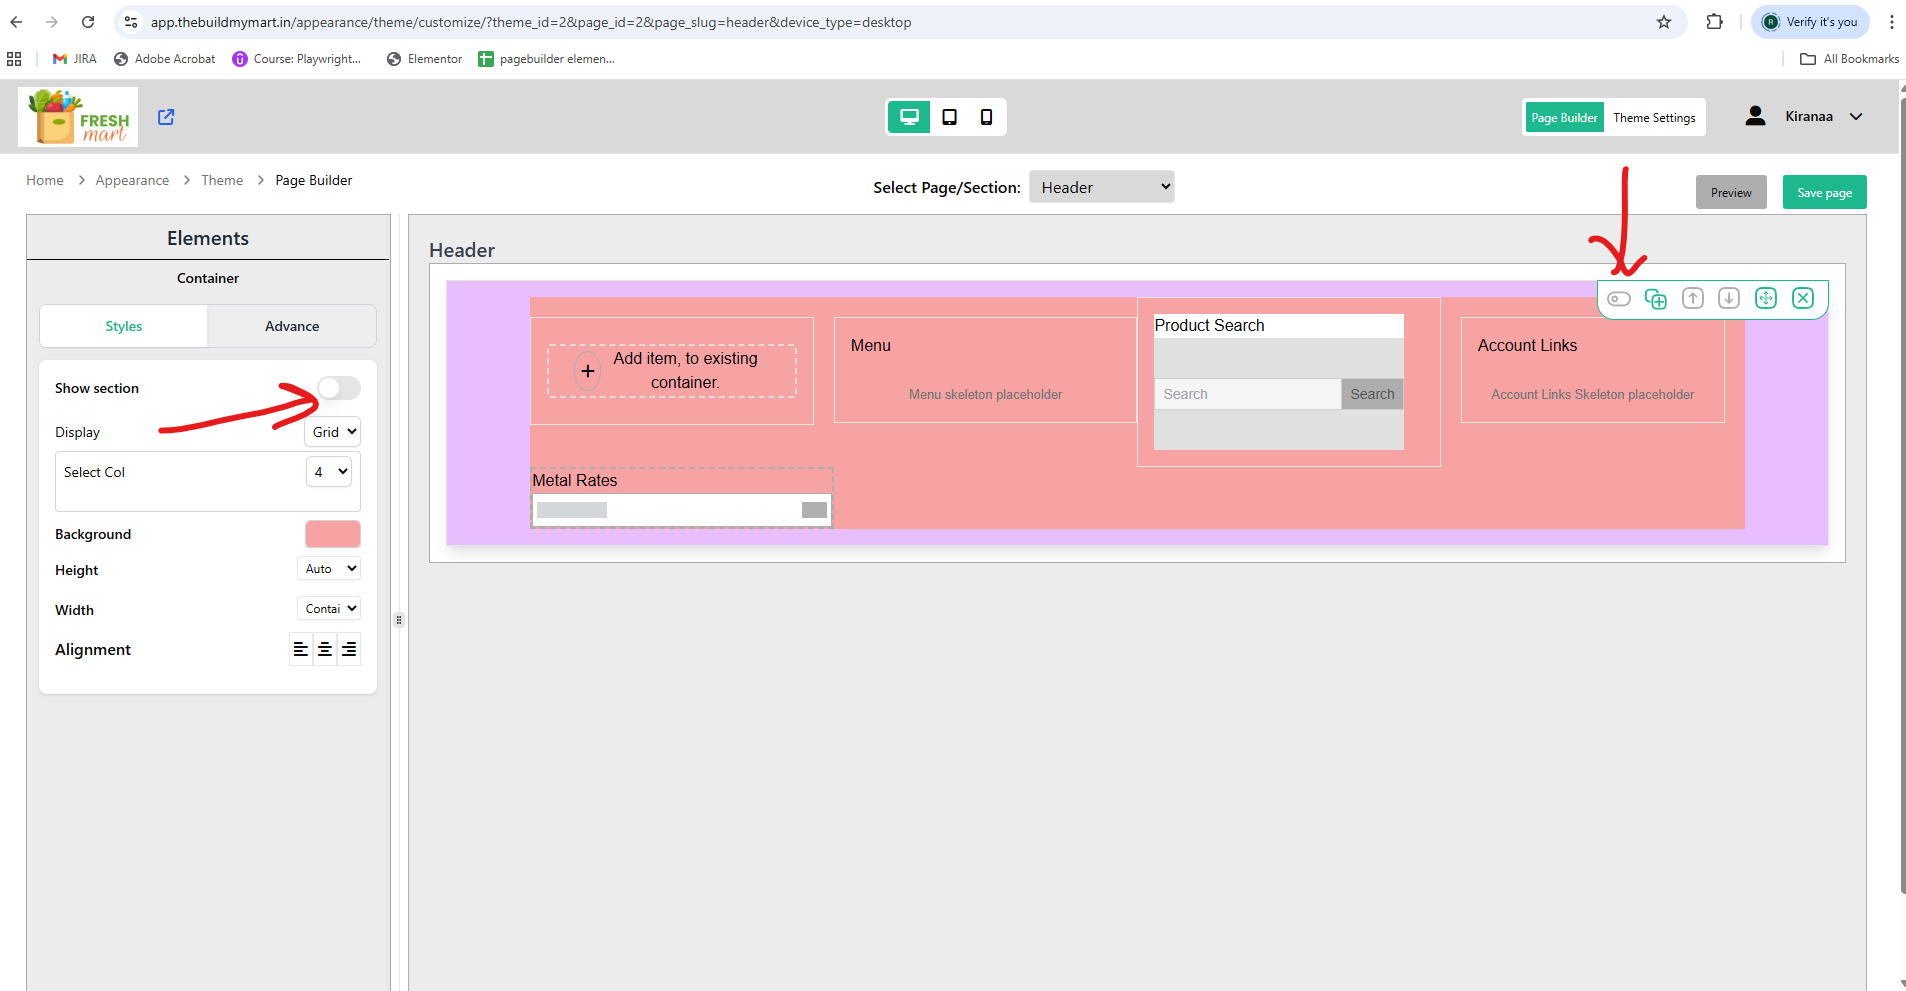The height and width of the screenshot is (991, 1906).
Task: Click the Save page button
Action: coord(1825,193)
